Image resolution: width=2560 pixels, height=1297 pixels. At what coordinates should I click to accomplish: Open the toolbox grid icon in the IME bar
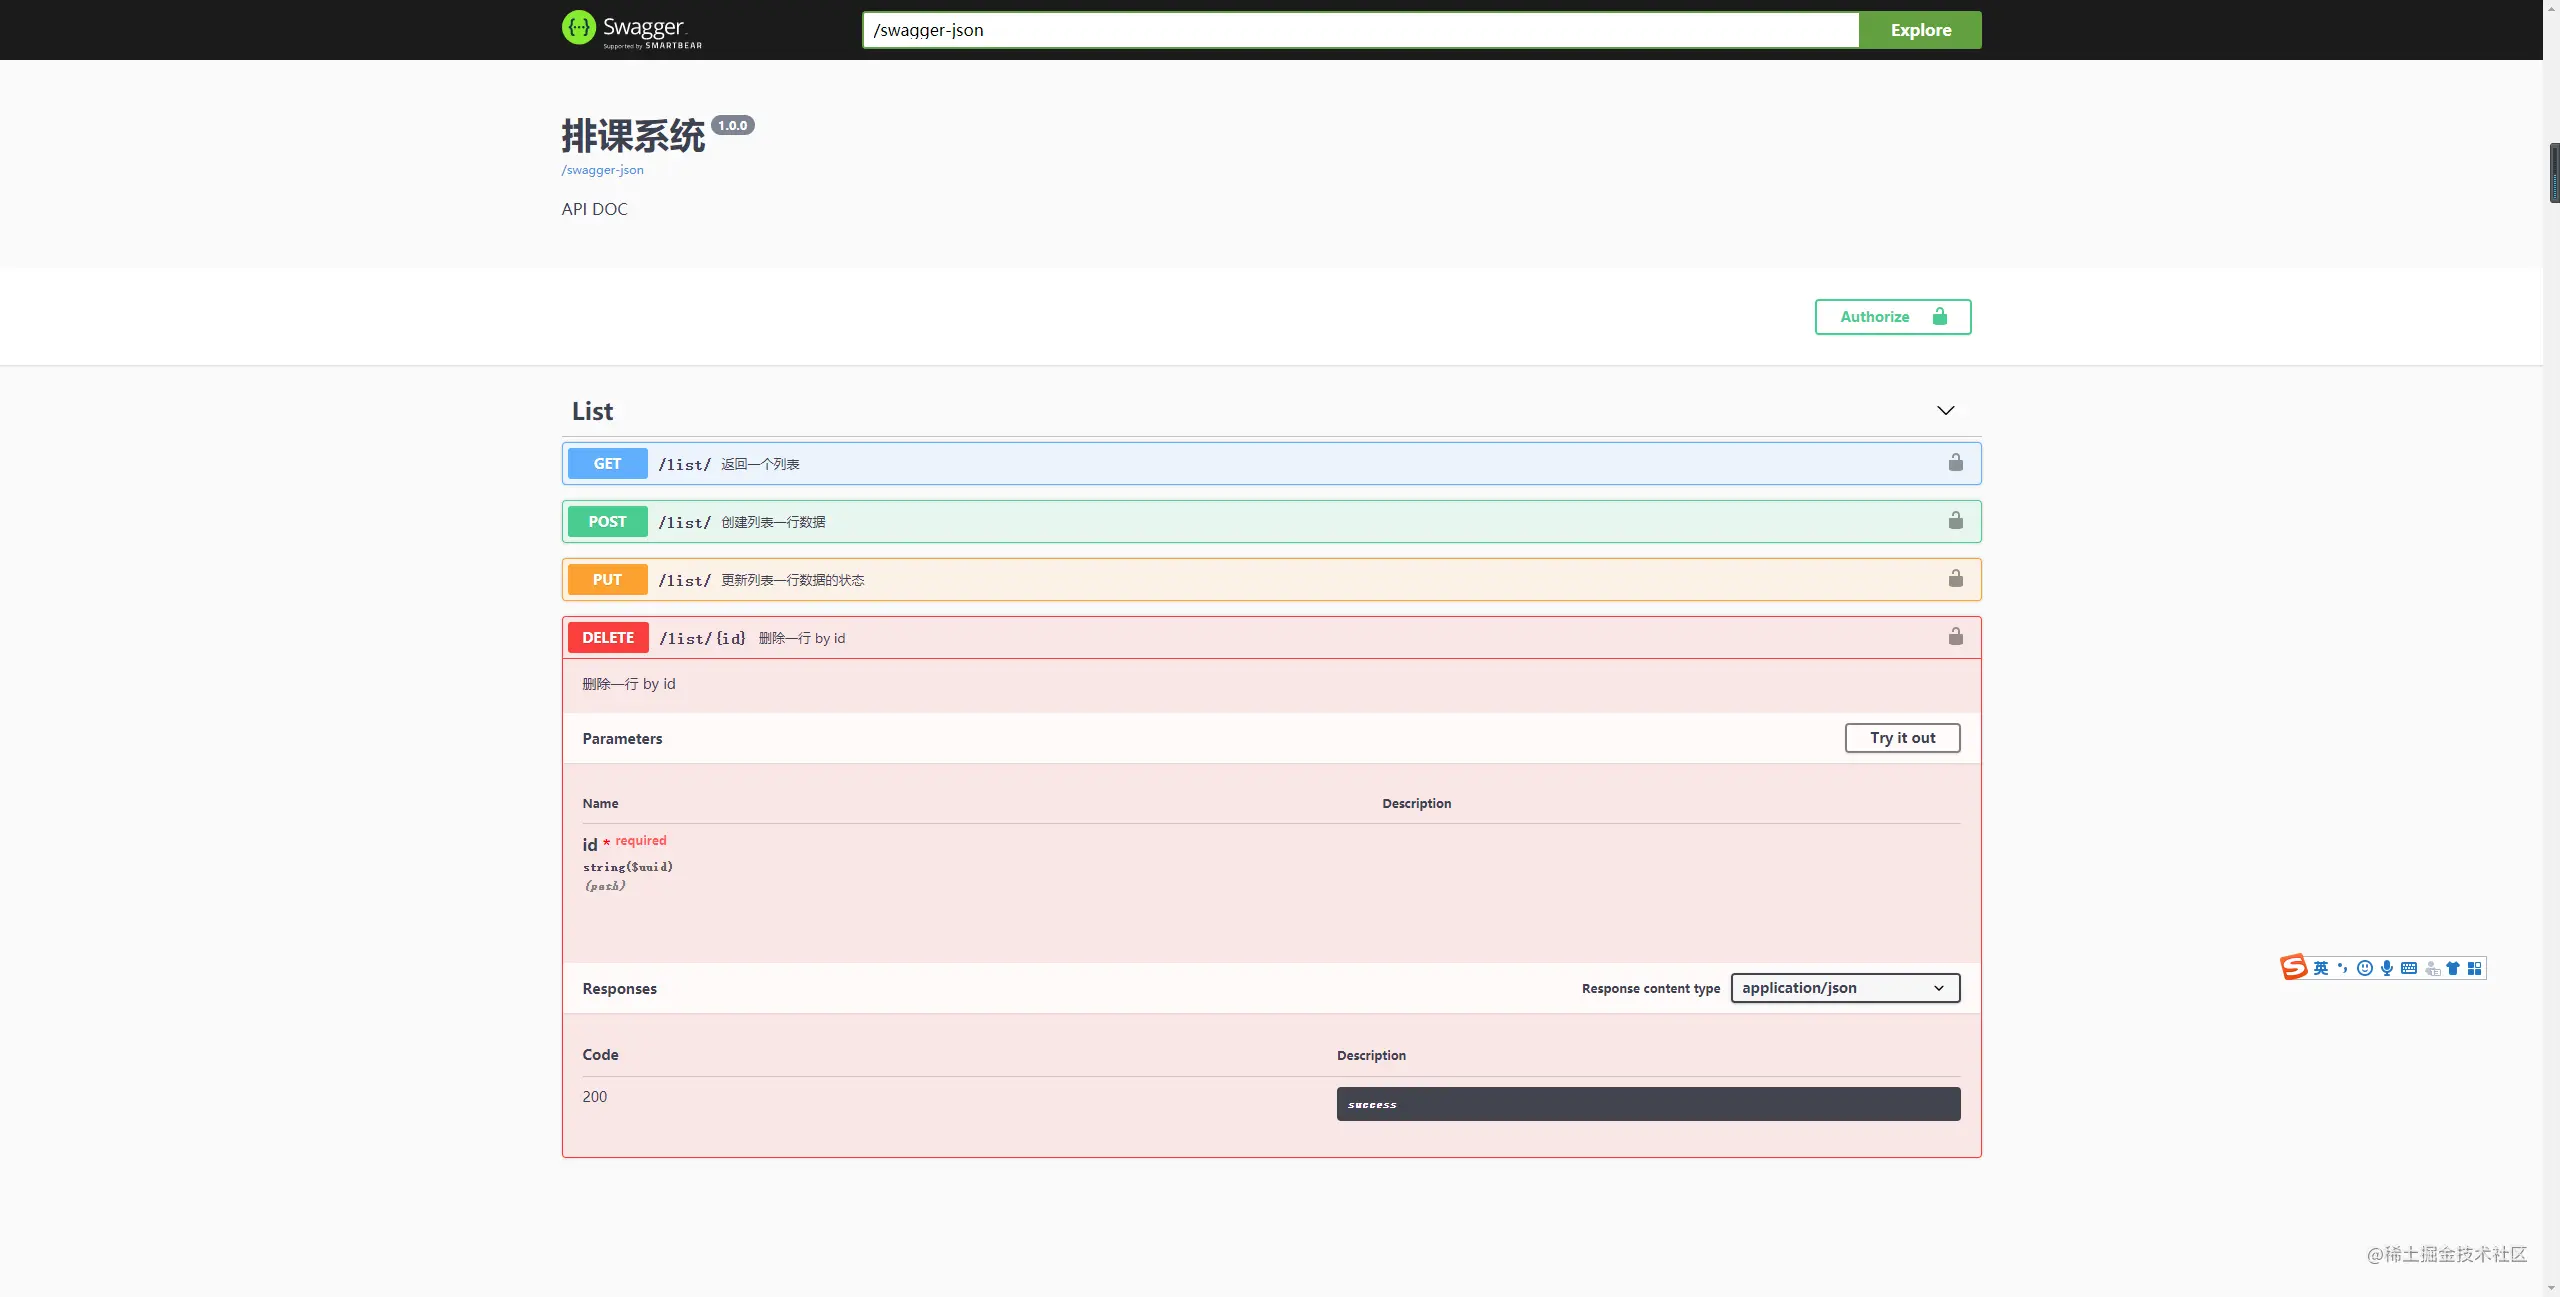[2474, 968]
